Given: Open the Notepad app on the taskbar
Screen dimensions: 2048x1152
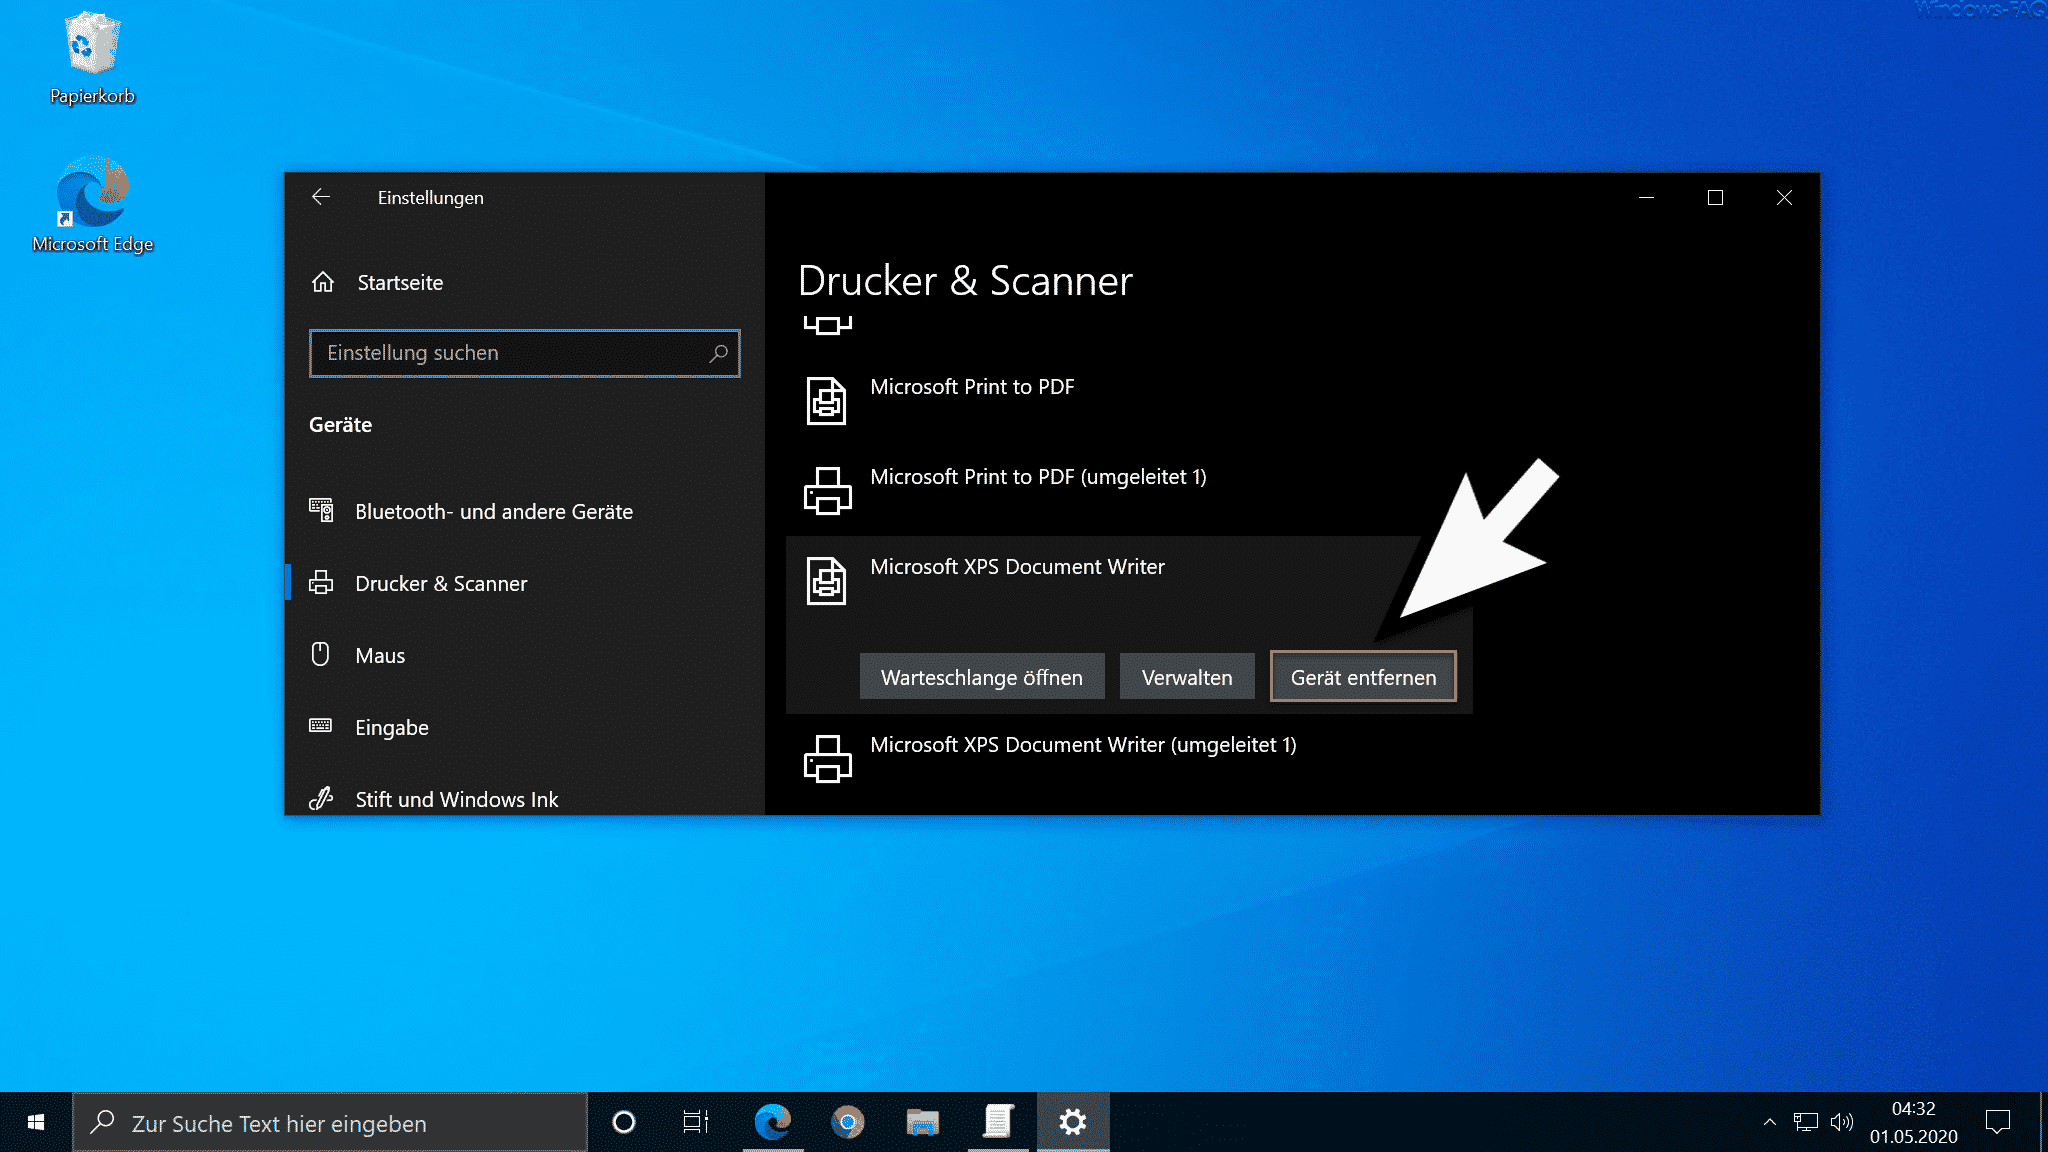Looking at the screenshot, I should (x=997, y=1122).
